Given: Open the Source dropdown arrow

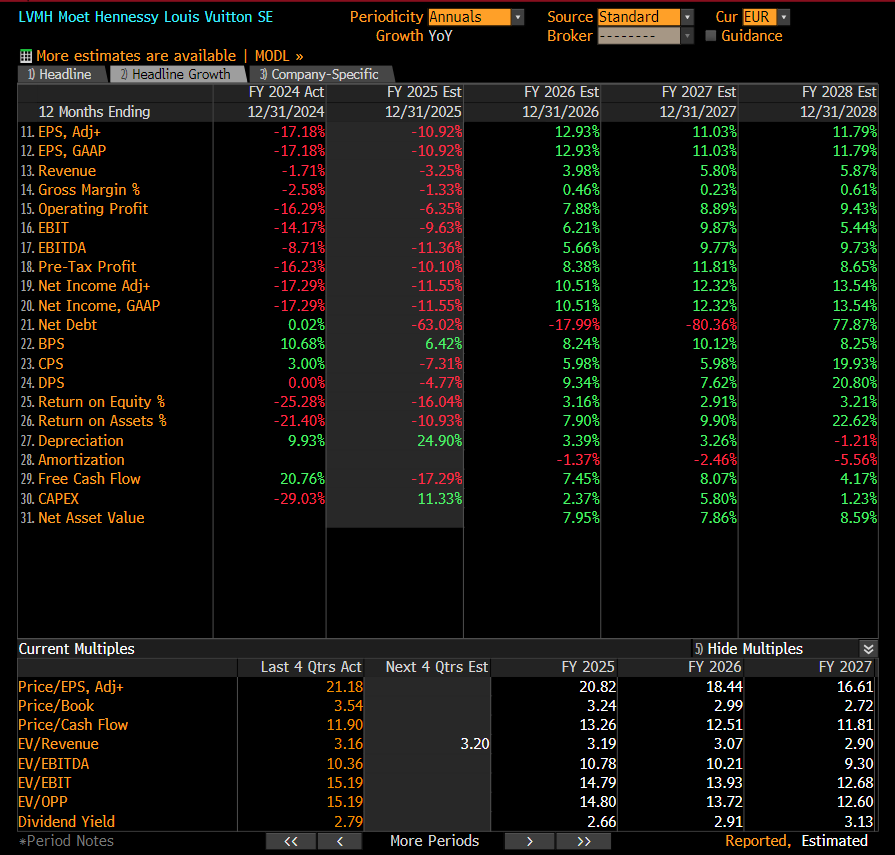Looking at the screenshot, I should (687, 17).
